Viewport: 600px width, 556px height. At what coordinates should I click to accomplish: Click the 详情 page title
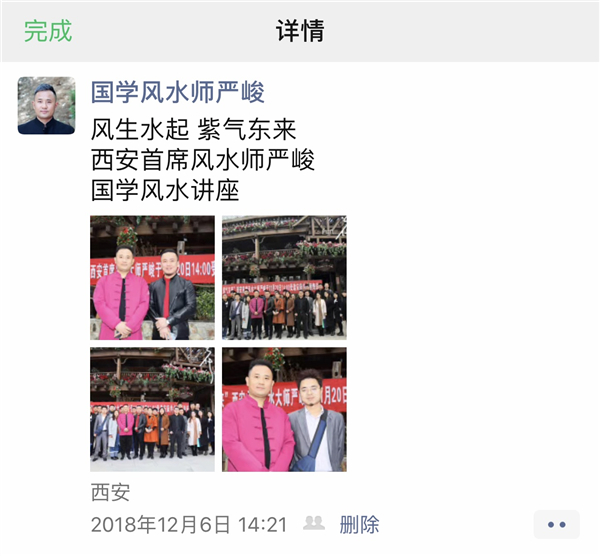tap(300, 31)
